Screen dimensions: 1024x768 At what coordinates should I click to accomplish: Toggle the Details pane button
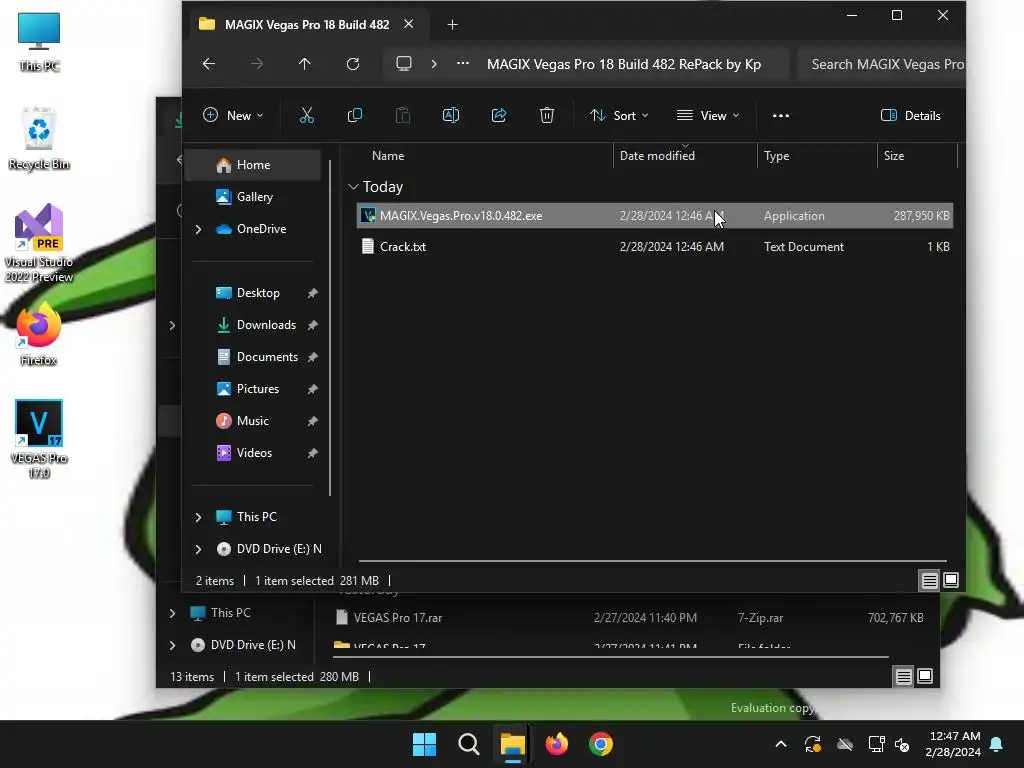pyautogui.click(x=910, y=116)
